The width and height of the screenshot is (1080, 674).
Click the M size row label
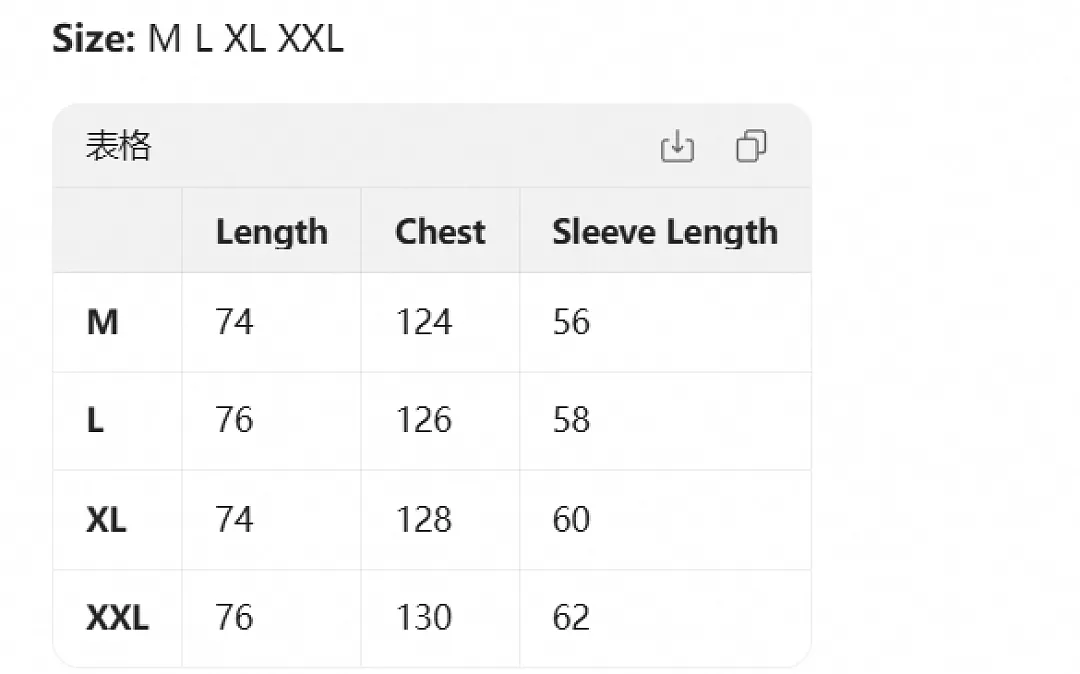(x=103, y=322)
